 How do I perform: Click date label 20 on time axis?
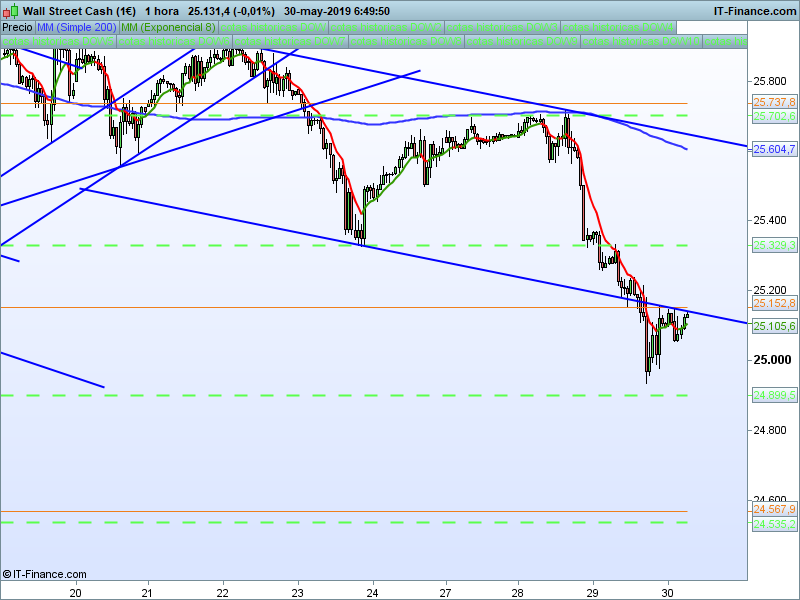pos(76,593)
